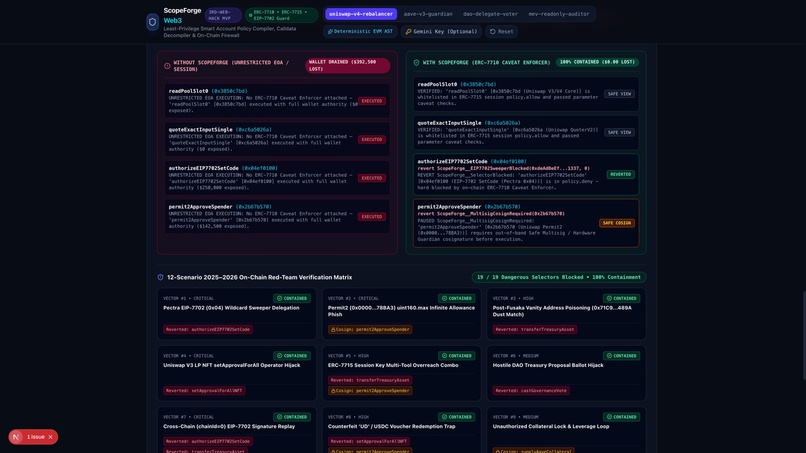
Task: Click Reverted: authorizeEIP7702SetCode tag in Vector #1
Action: coord(208,330)
